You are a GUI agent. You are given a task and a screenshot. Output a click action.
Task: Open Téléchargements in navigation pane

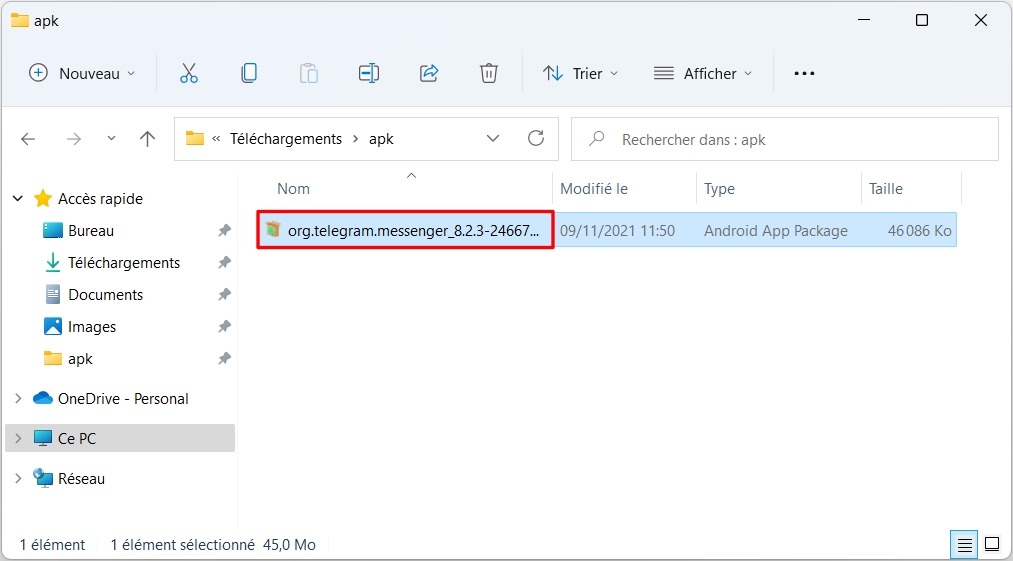click(x=123, y=262)
